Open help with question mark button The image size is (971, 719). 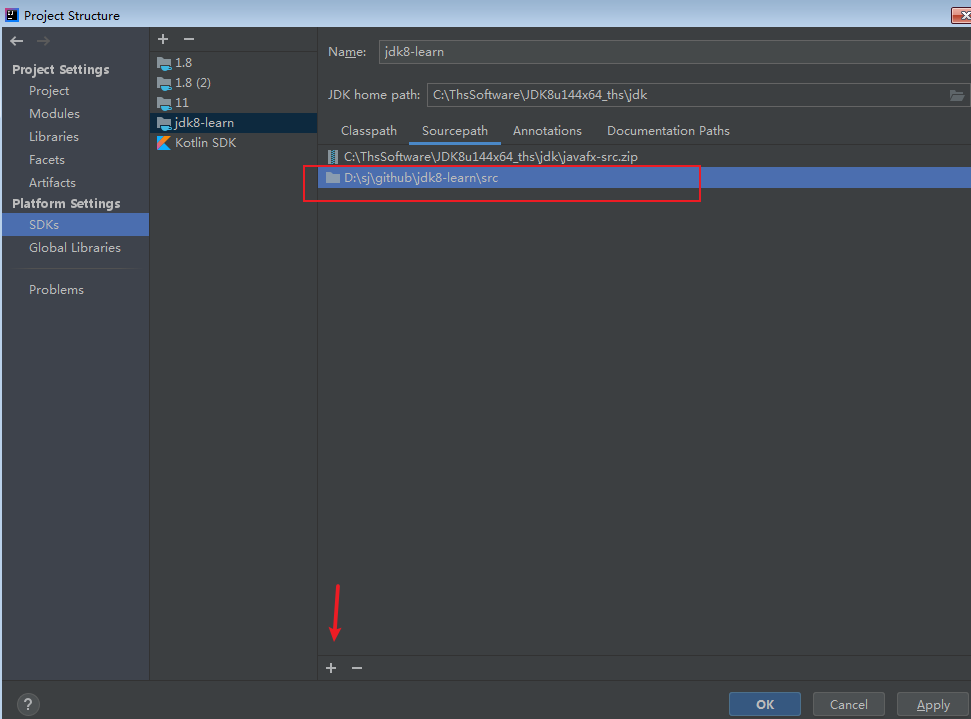(28, 704)
